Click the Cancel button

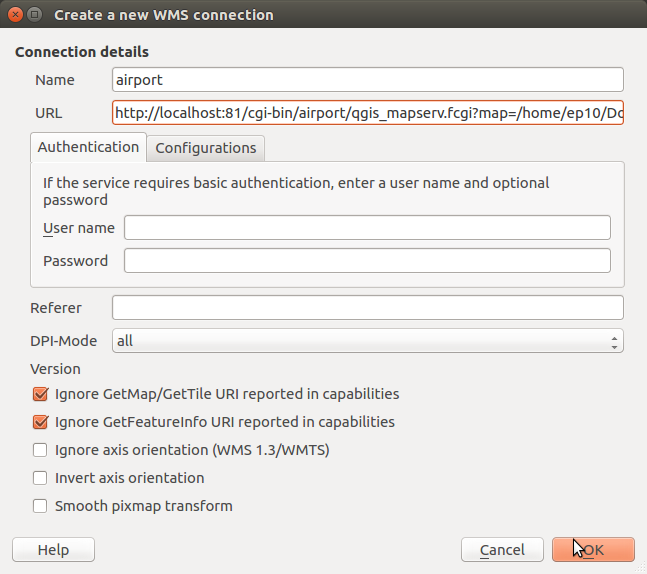(x=502, y=550)
